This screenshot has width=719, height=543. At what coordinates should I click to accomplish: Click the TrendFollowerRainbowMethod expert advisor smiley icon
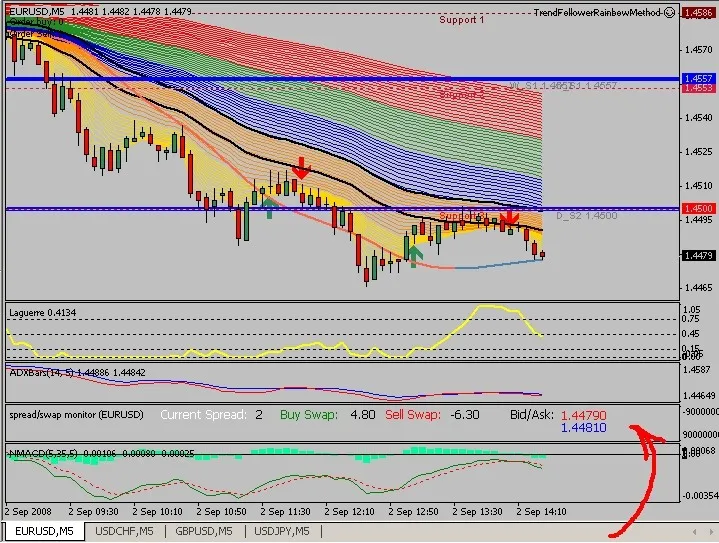[x=671, y=12]
